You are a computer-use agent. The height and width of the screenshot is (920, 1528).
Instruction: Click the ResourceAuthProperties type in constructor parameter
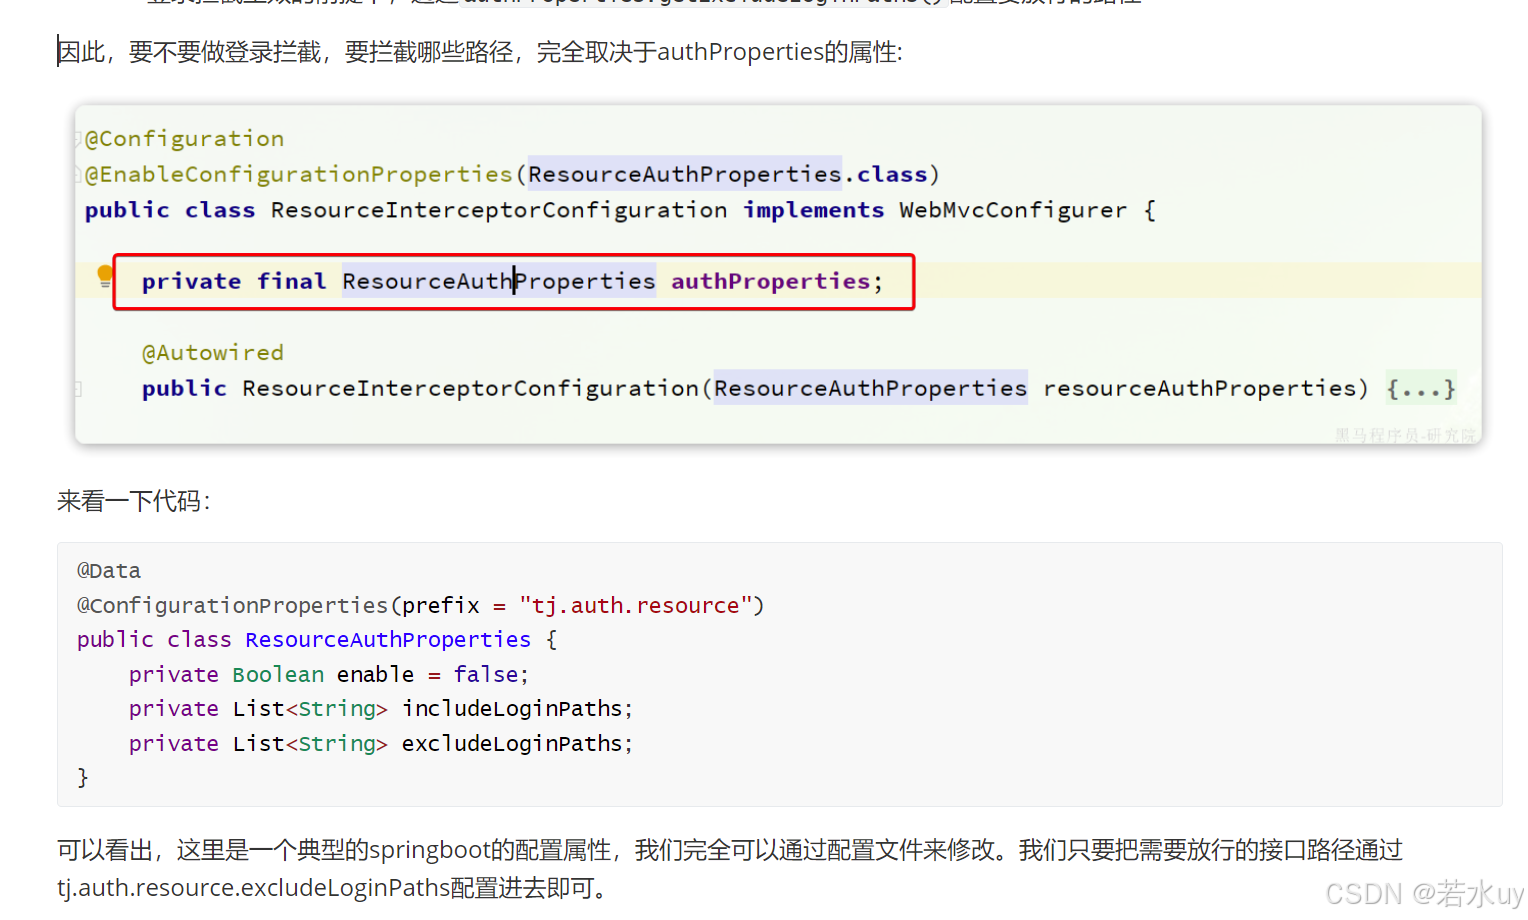[x=870, y=388]
